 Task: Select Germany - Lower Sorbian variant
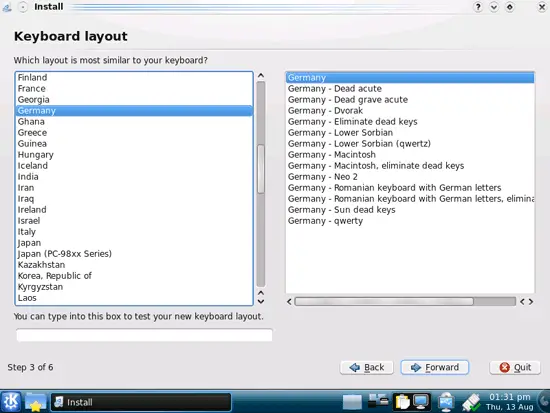pos(410,133)
